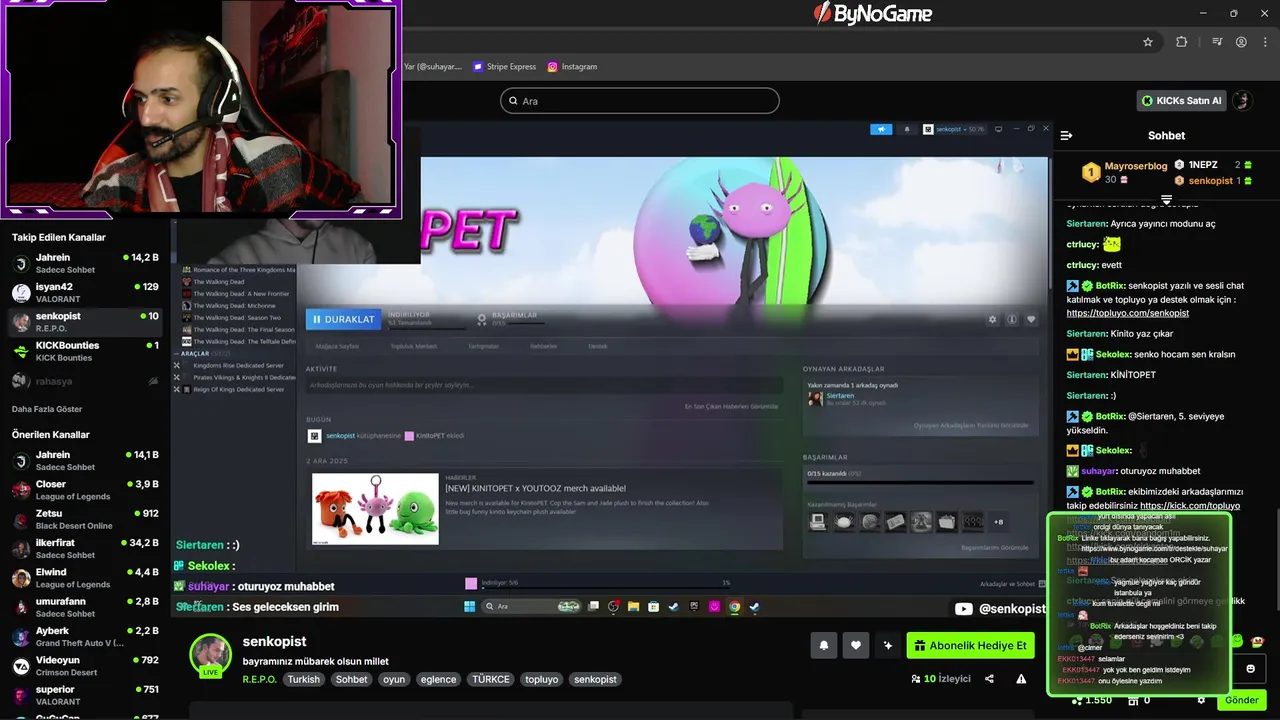Click the Steam activity comment input field
1280x720 pixels.
pyautogui.click(x=544, y=385)
